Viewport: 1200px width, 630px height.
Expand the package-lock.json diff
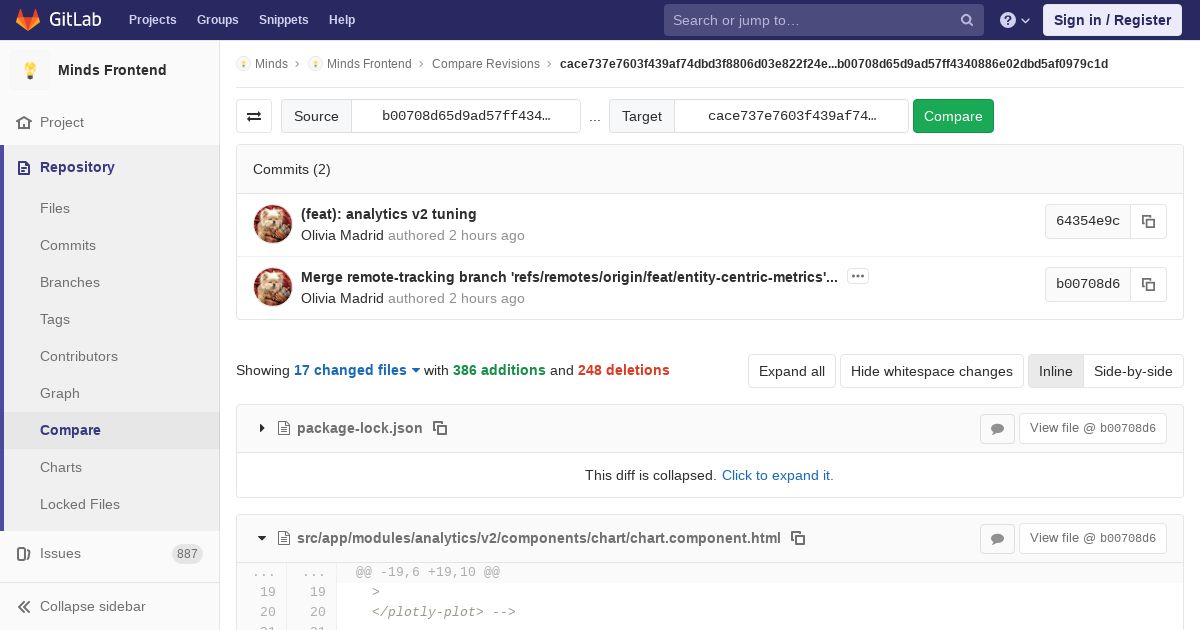[262, 428]
